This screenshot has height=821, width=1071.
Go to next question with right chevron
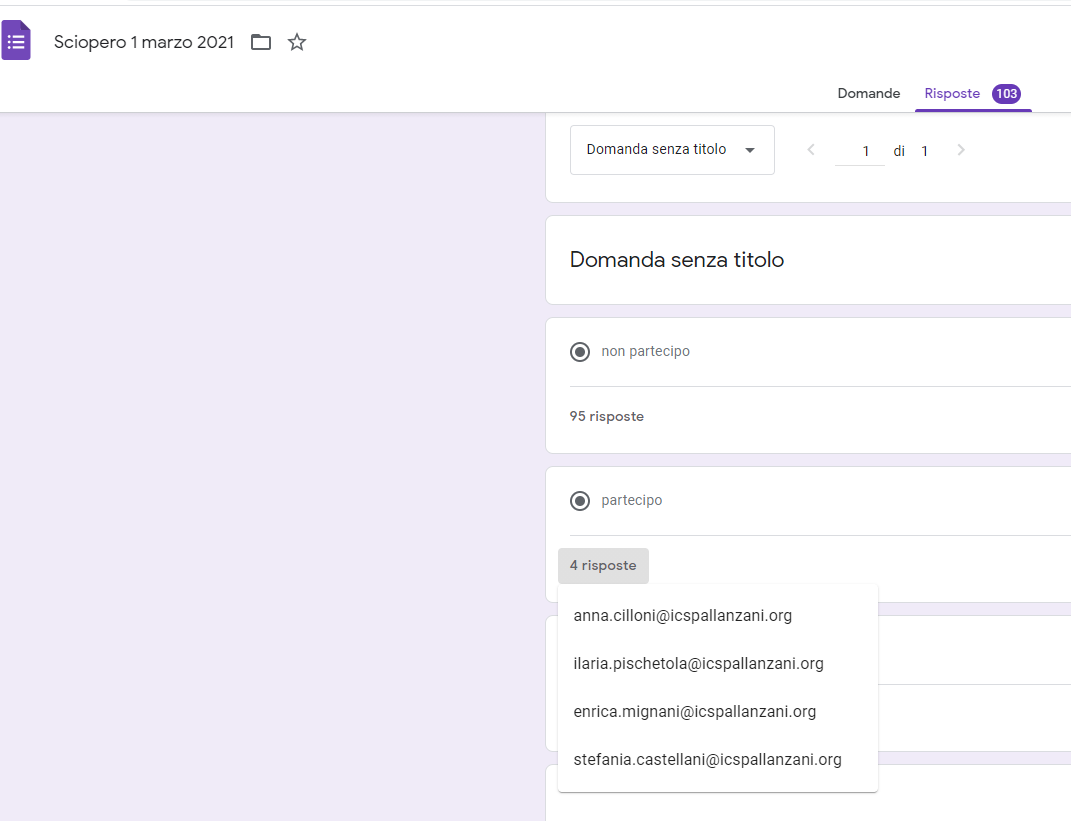[x=961, y=150]
